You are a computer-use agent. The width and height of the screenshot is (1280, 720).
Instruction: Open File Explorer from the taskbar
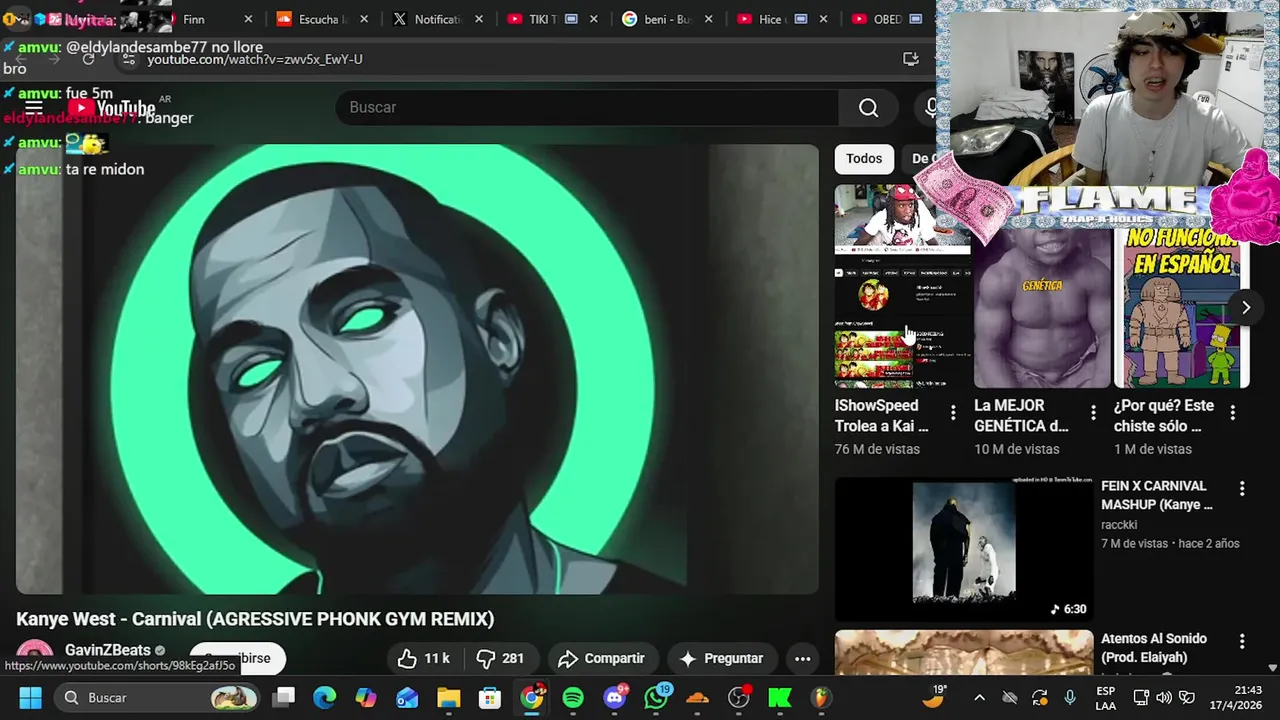448,698
